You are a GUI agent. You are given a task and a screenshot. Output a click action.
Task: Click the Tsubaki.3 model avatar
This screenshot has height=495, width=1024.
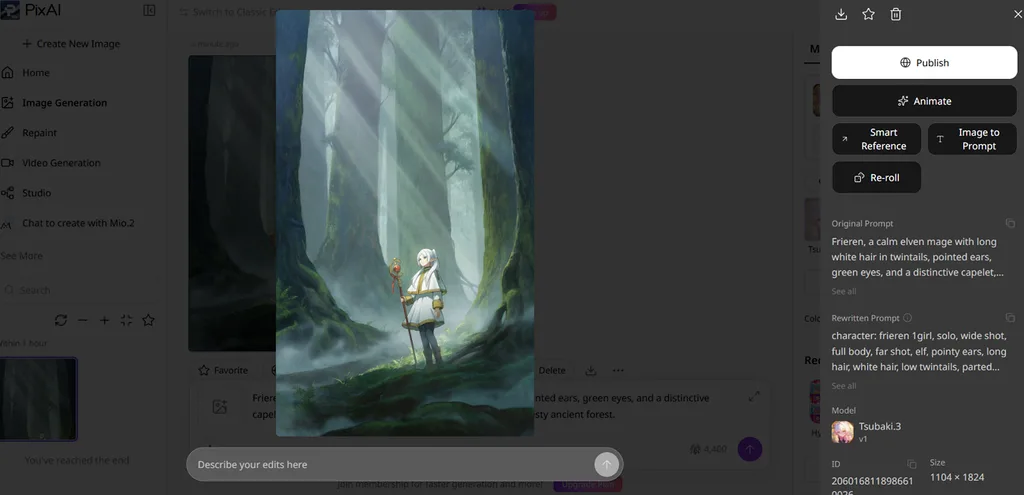pos(842,432)
